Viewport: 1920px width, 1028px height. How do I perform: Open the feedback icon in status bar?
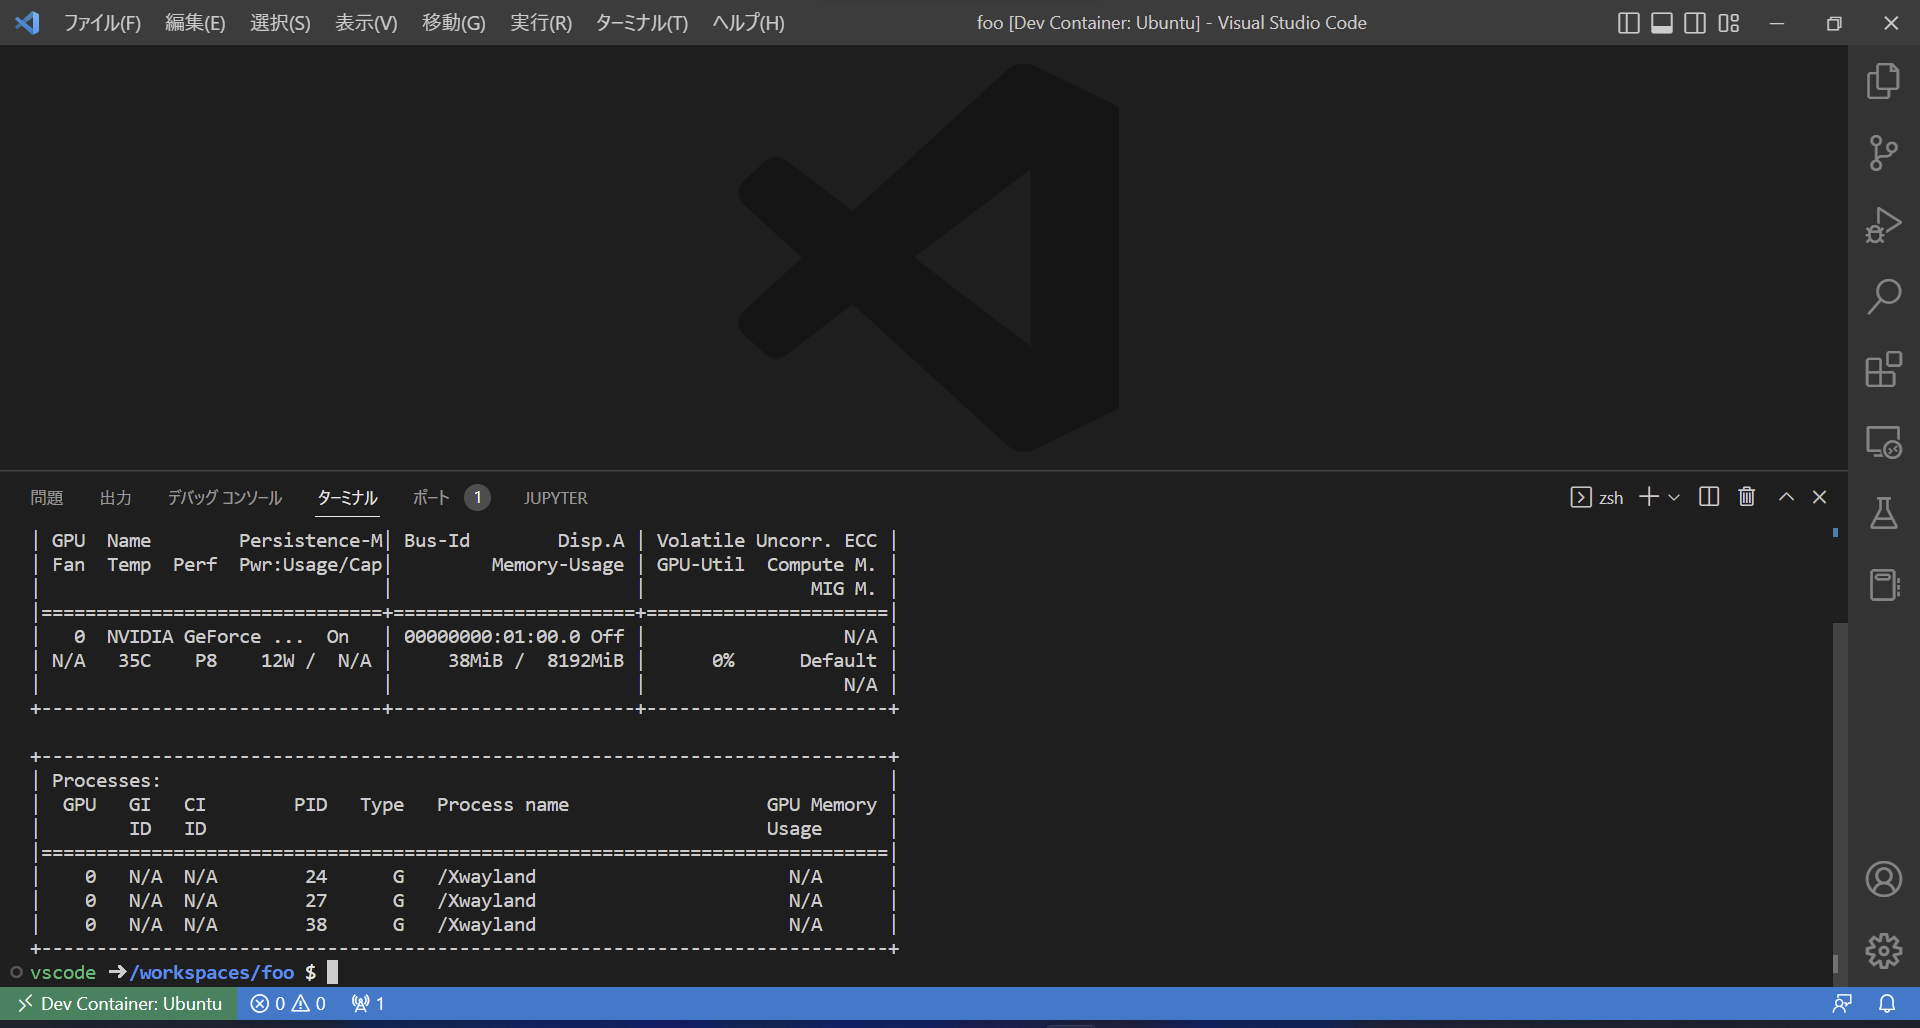click(x=1842, y=1003)
